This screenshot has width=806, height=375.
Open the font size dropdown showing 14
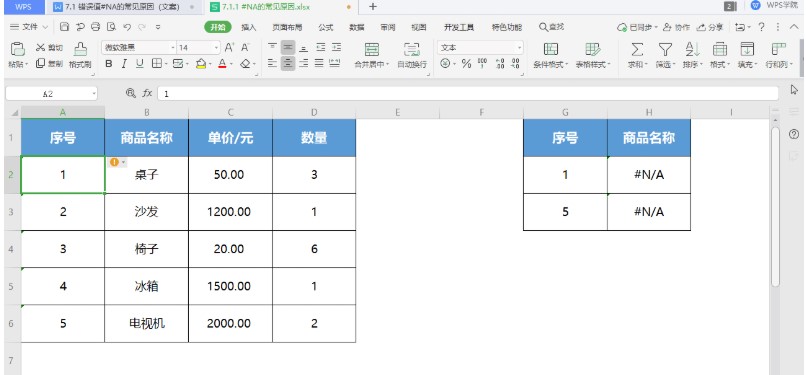pos(216,48)
